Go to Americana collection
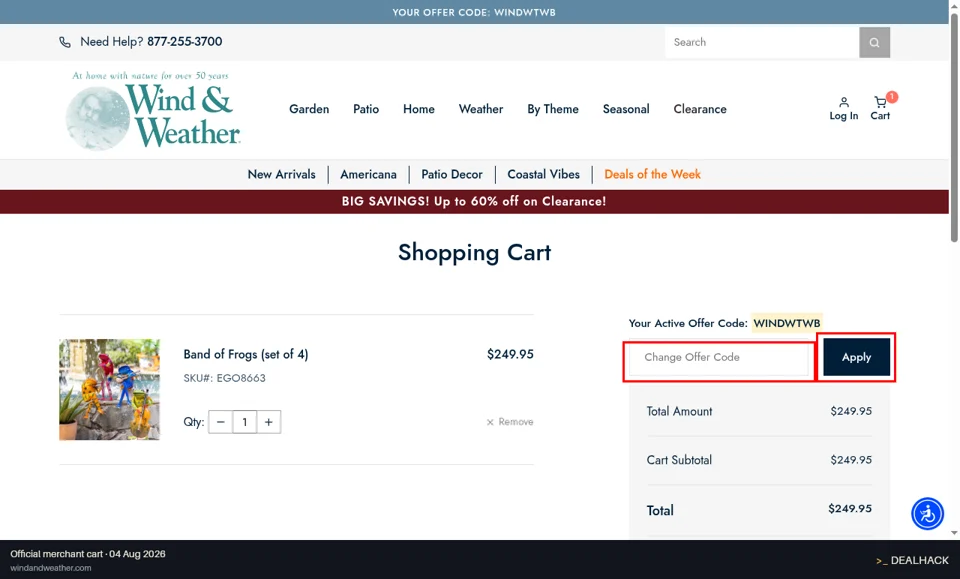 369,174
